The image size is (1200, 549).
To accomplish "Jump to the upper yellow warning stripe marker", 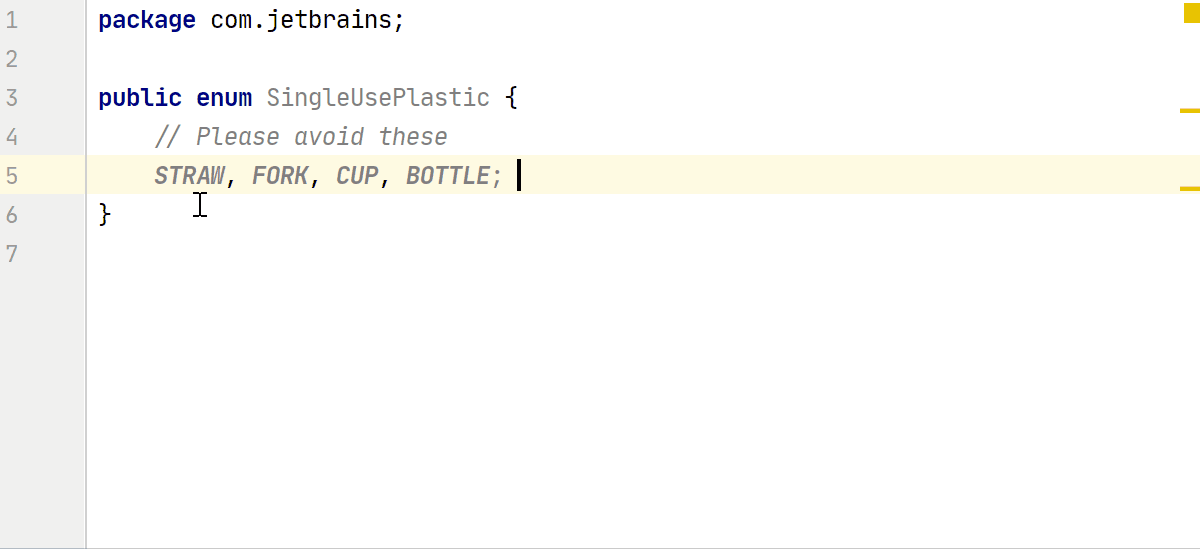I will click(1189, 110).
